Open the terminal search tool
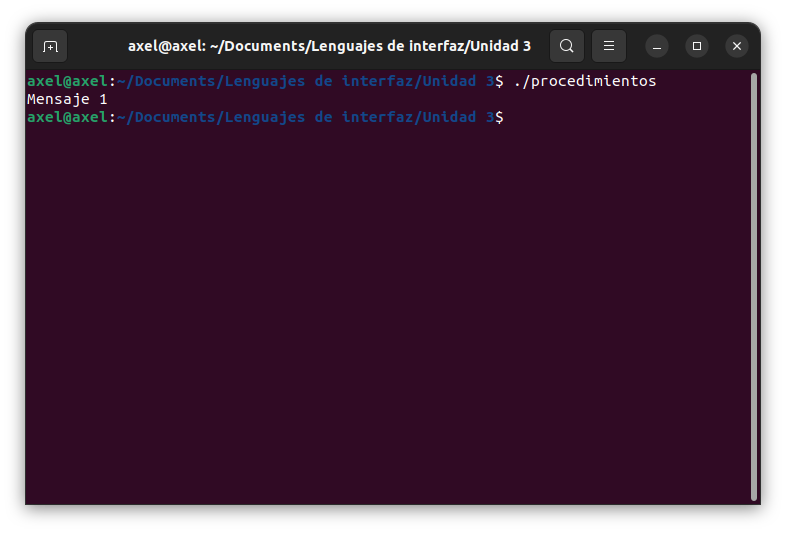This screenshot has height=533, width=786. coord(566,46)
